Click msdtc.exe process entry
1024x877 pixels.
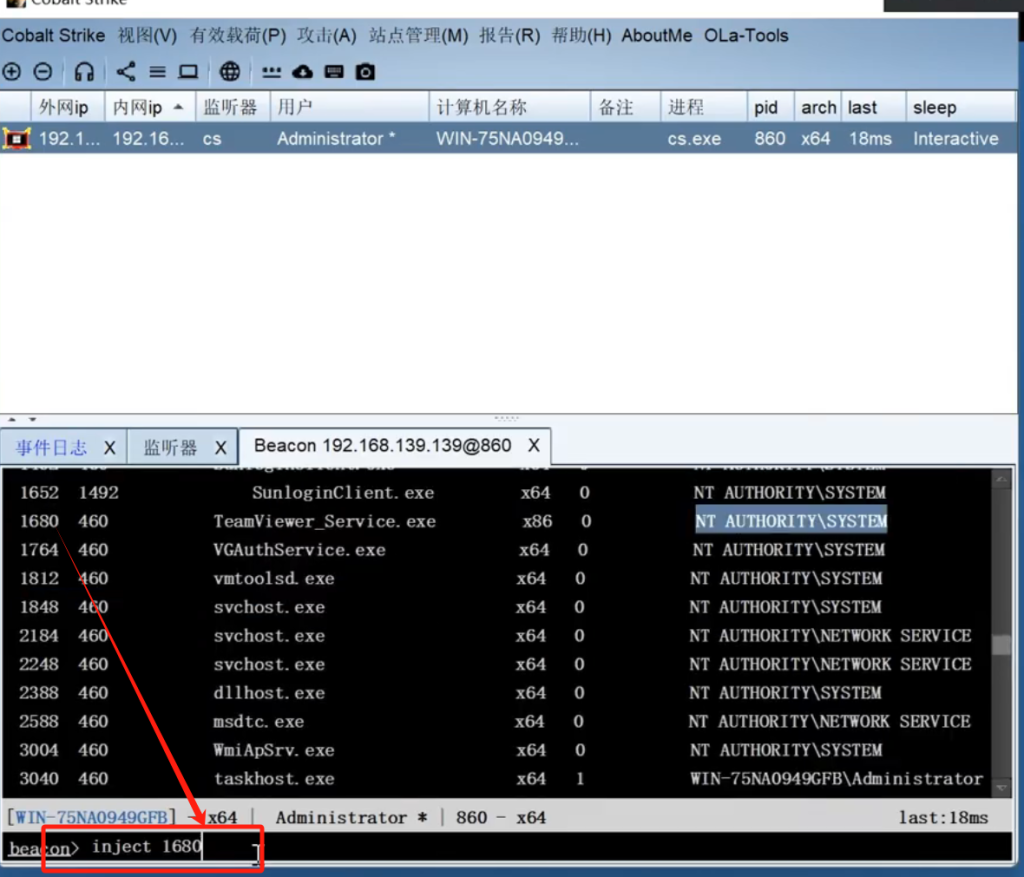[258, 722]
